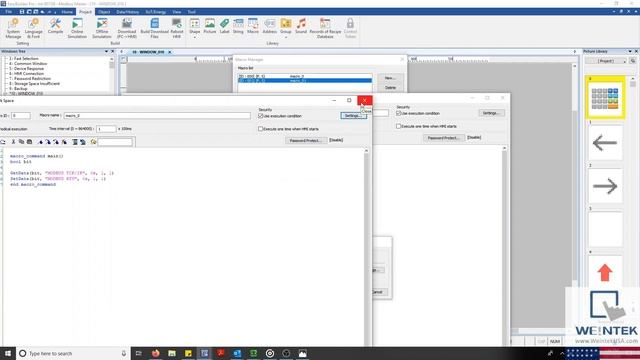Select Common Window in Windows tree

click(x=28, y=64)
